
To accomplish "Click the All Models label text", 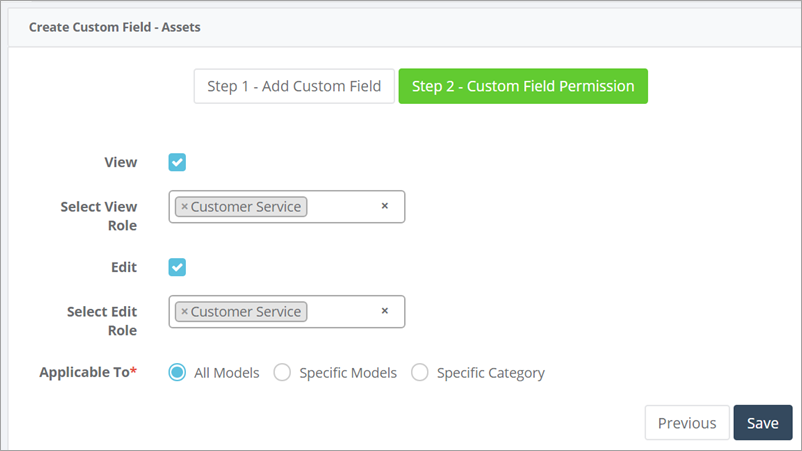I will 227,373.
